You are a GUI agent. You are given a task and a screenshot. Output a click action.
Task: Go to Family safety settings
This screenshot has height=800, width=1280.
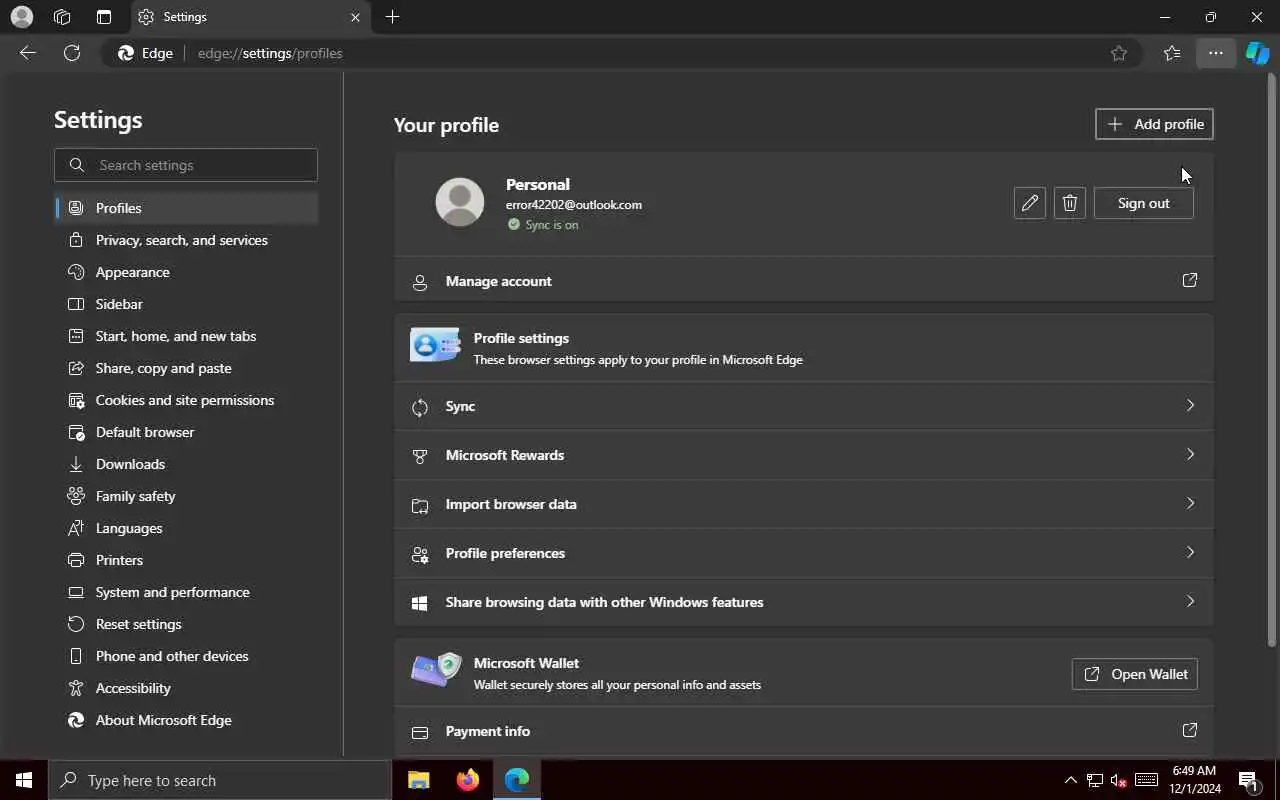coord(186,496)
